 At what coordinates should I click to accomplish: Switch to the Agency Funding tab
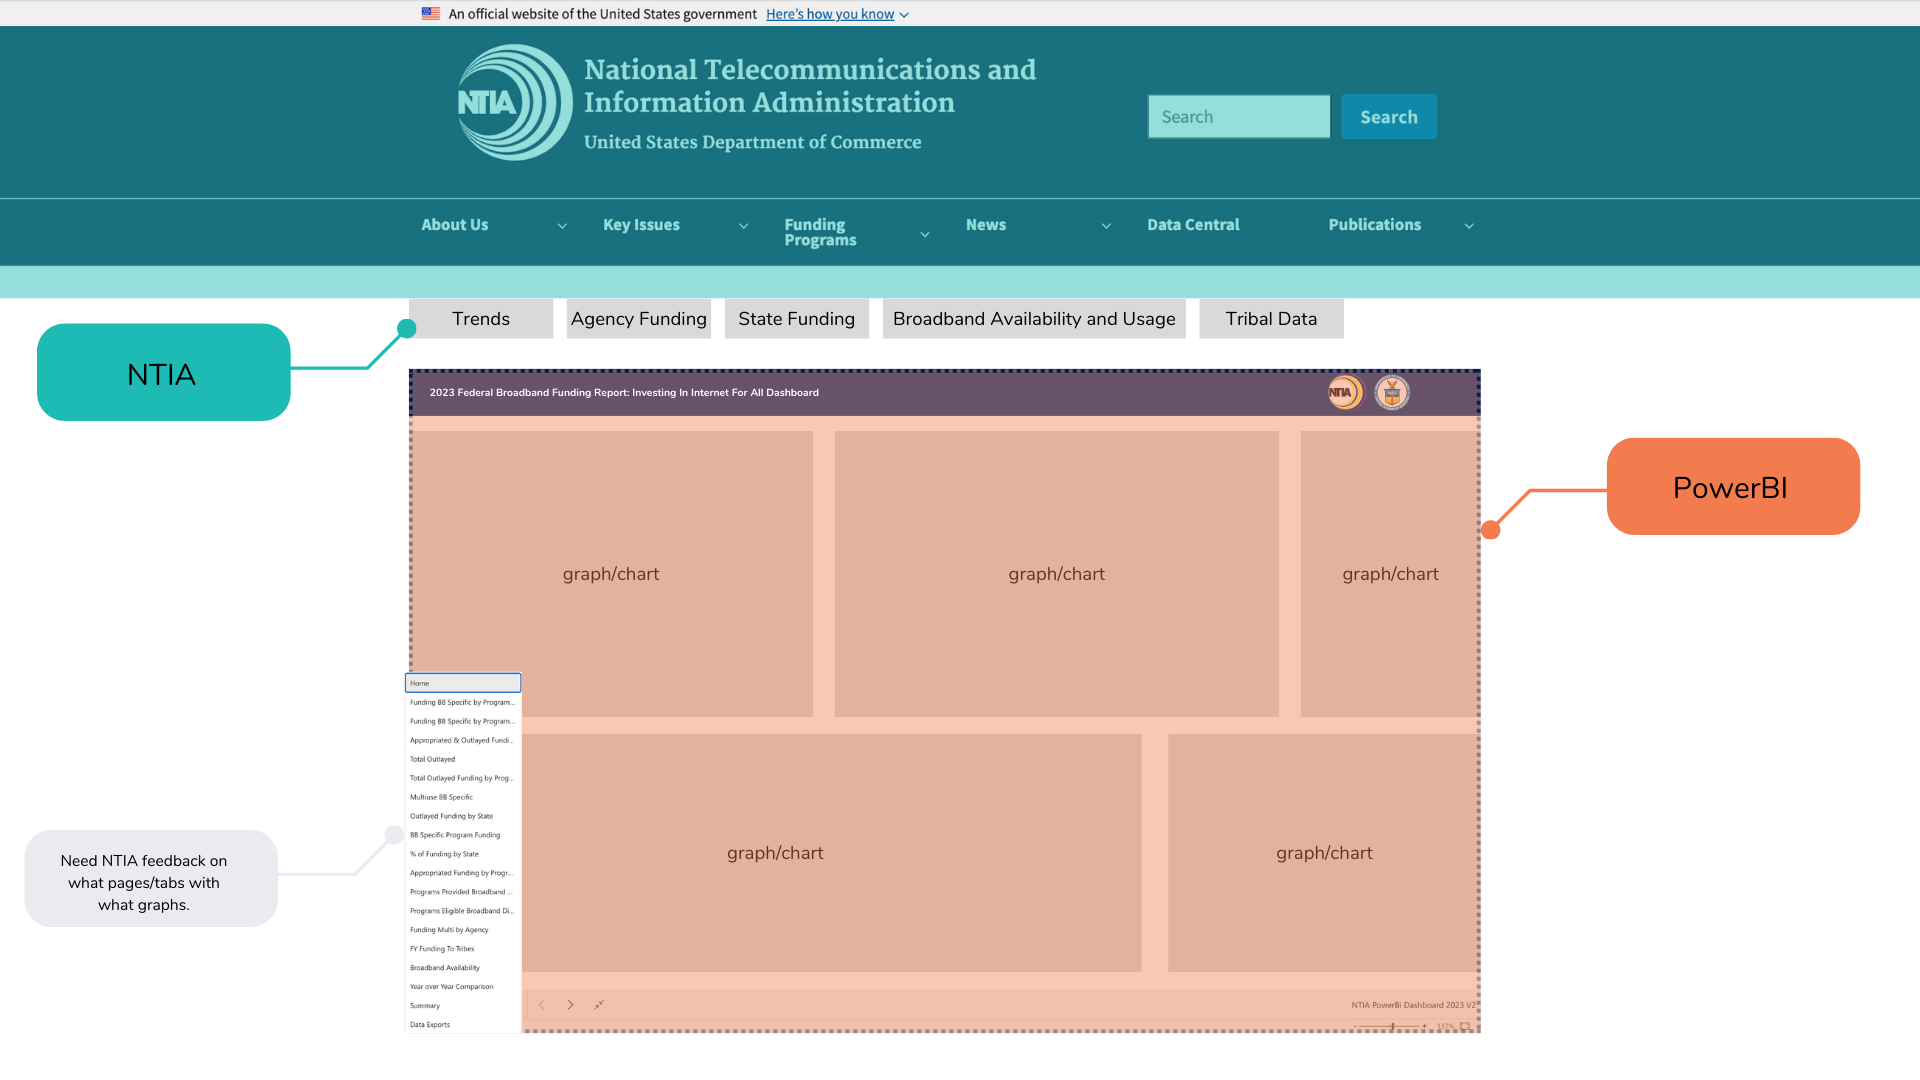tap(638, 319)
